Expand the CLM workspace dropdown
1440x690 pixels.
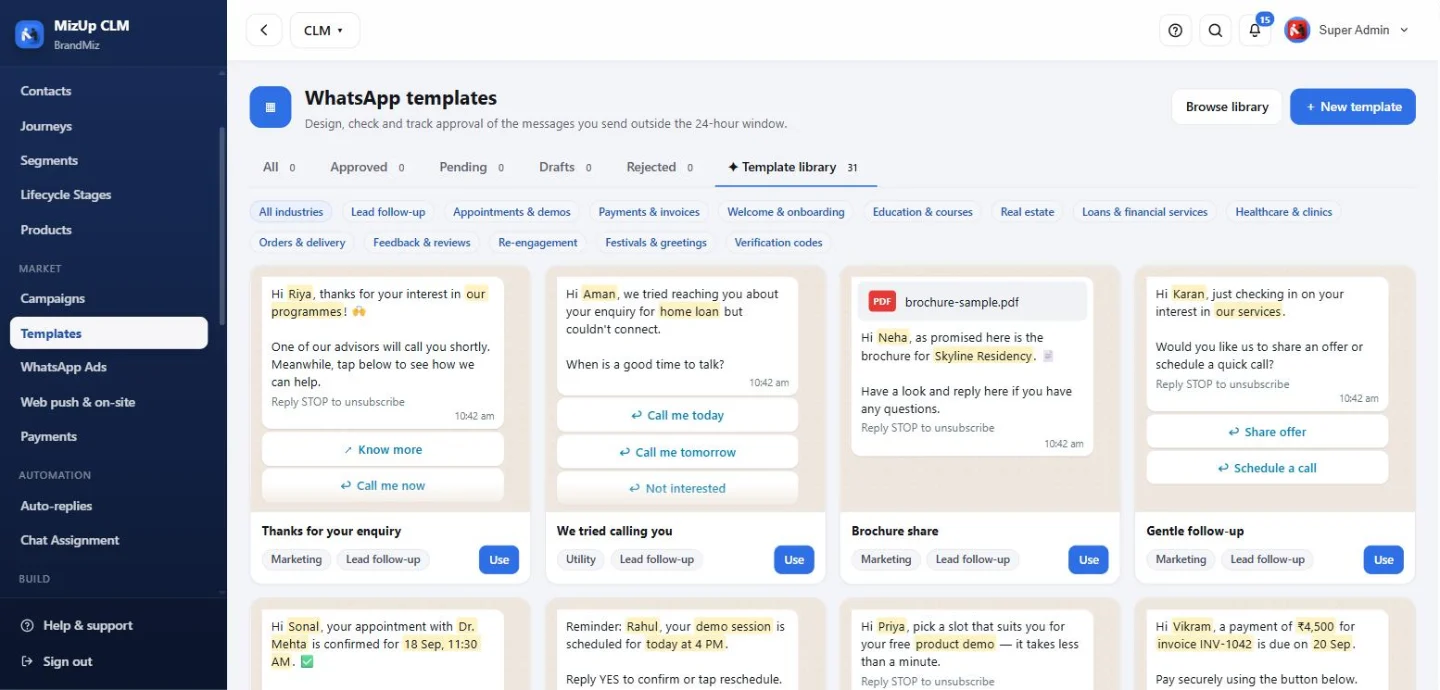[325, 30]
